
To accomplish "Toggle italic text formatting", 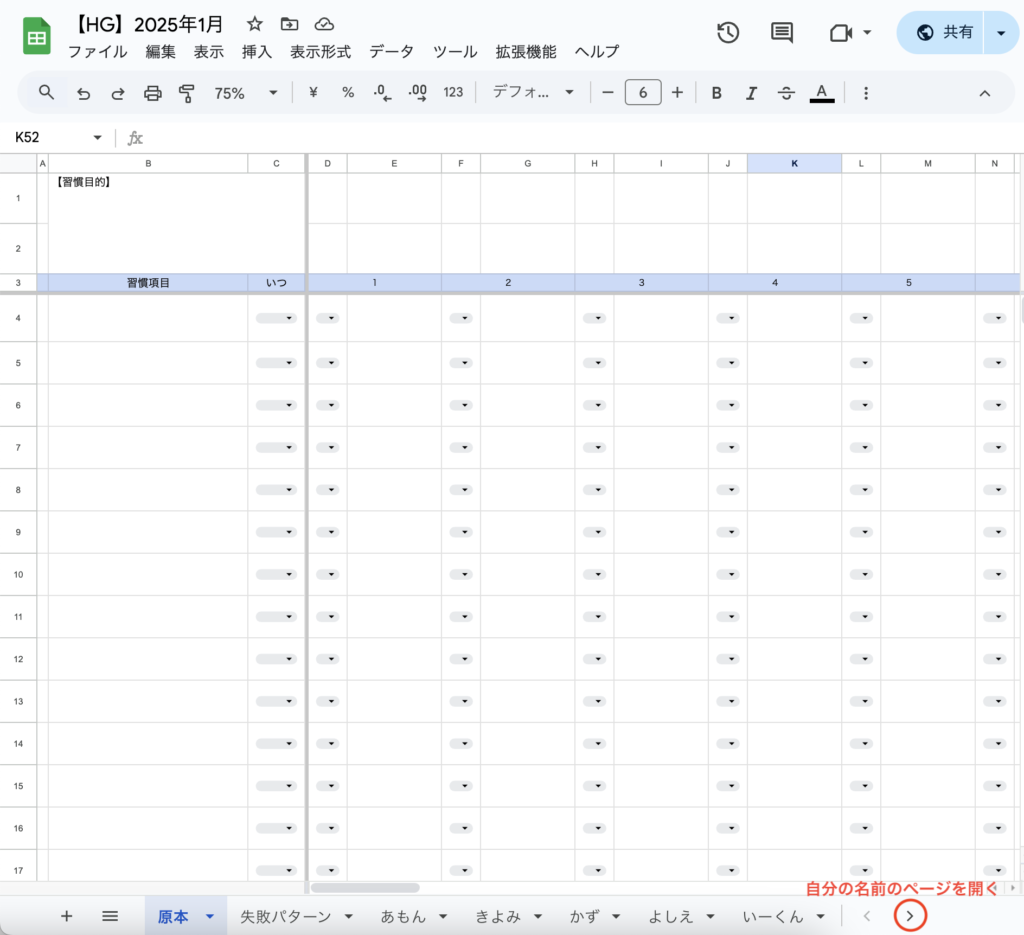I will pyautogui.click(x=751, y=93).
